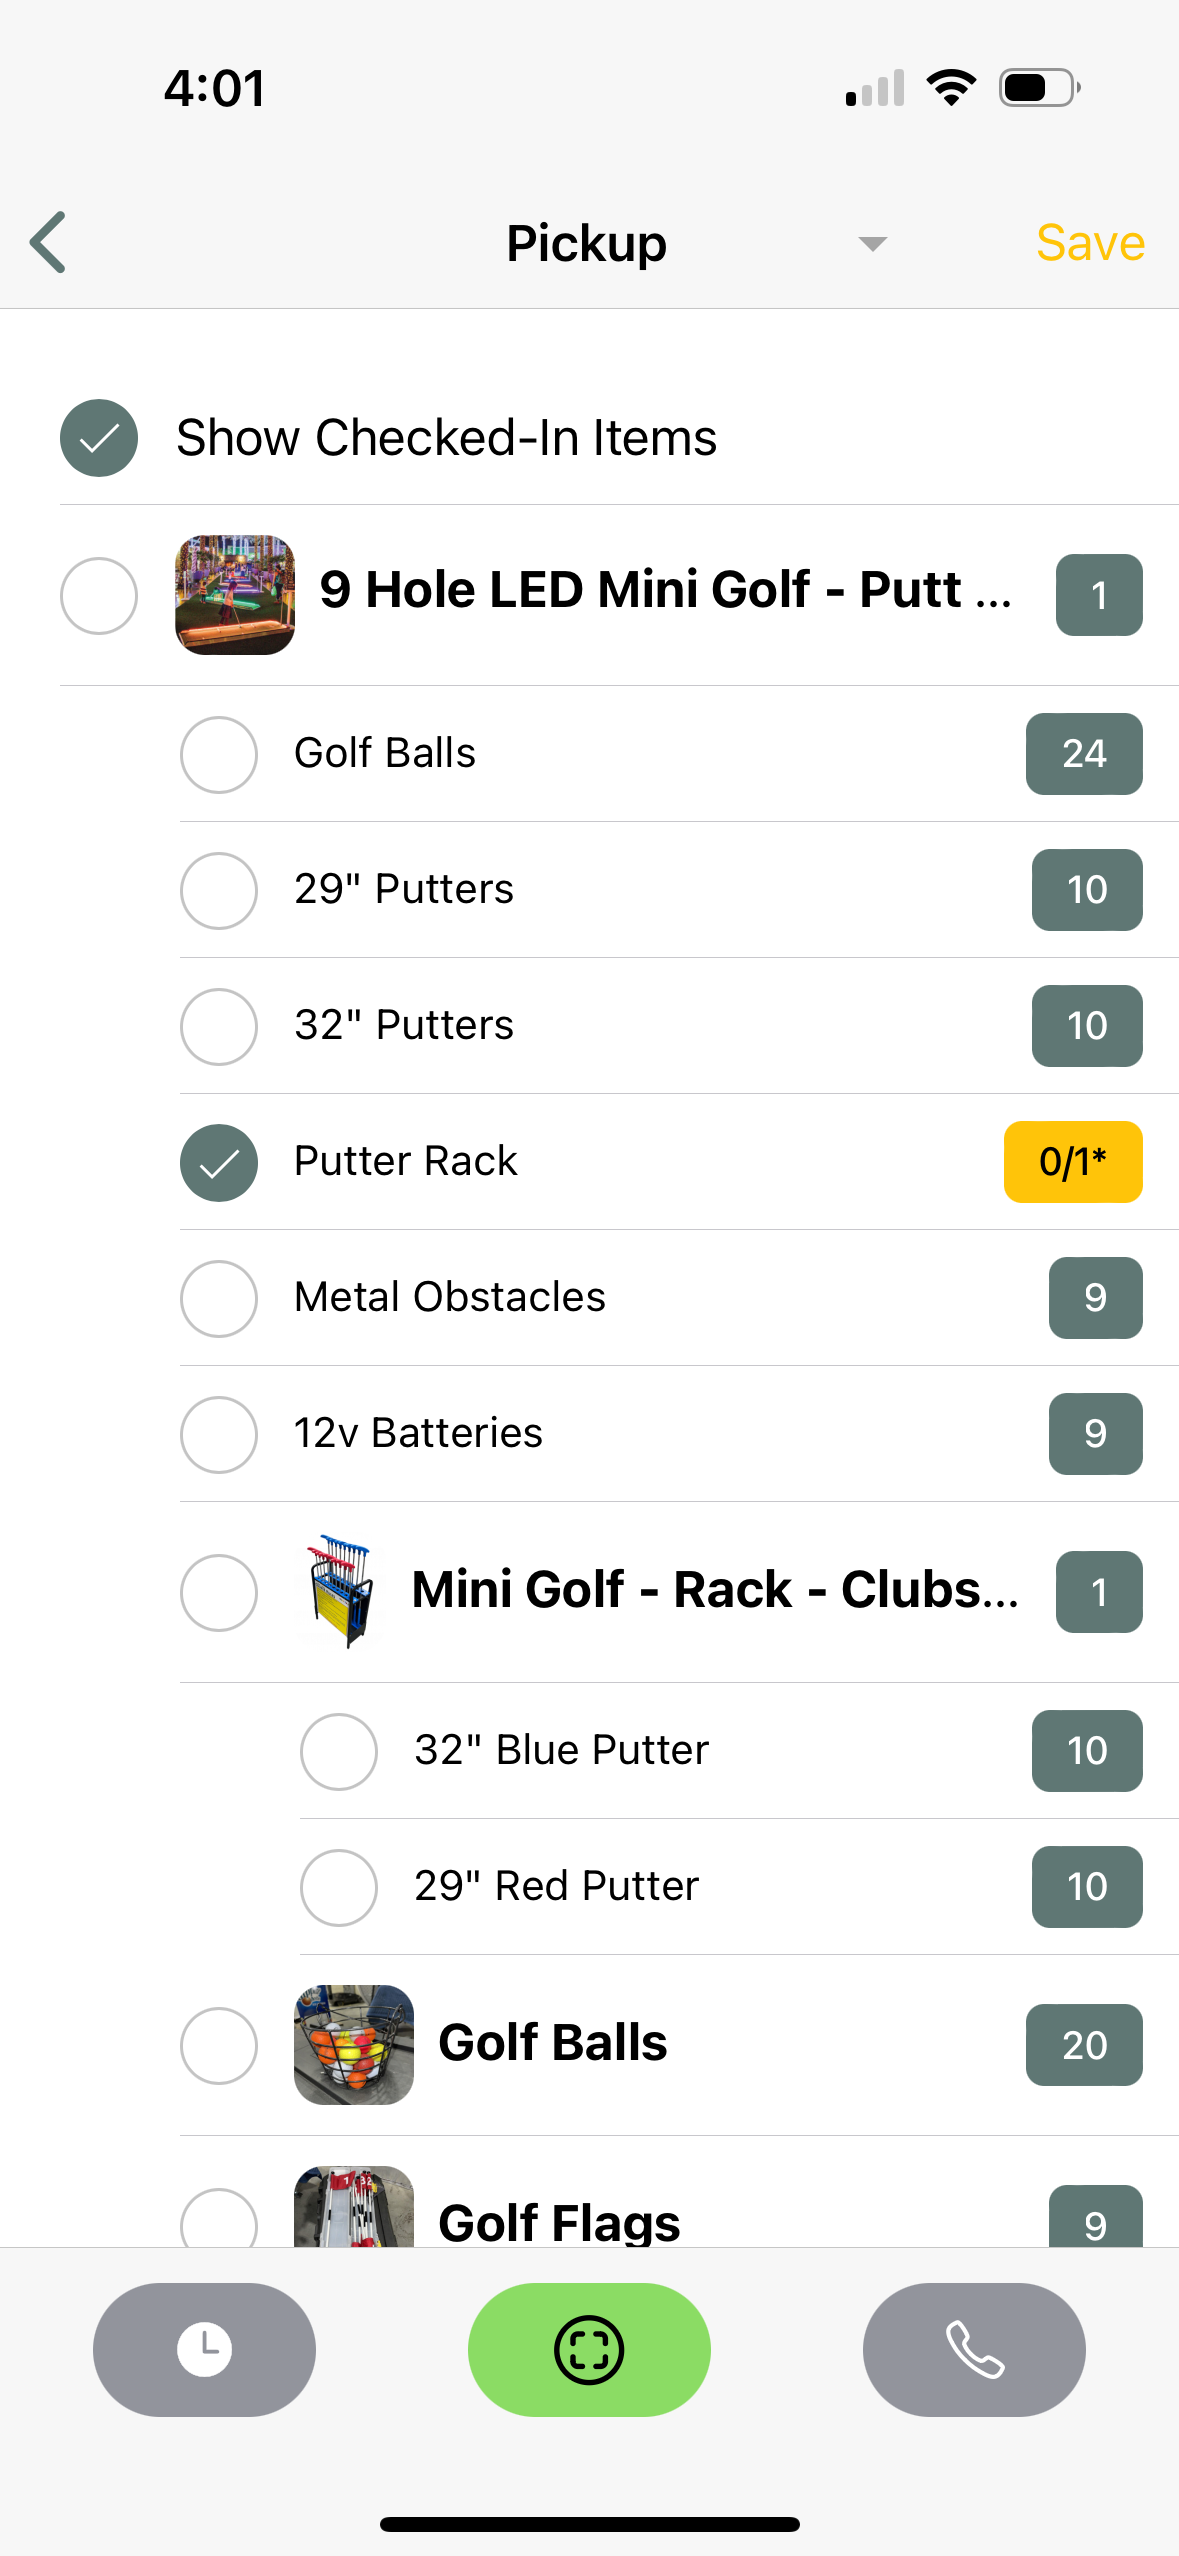This screenshot has width=1179, height=2556.
Task: Tap the yellow 0/1* Putter Rack badge
Action: (1072, 1162)
